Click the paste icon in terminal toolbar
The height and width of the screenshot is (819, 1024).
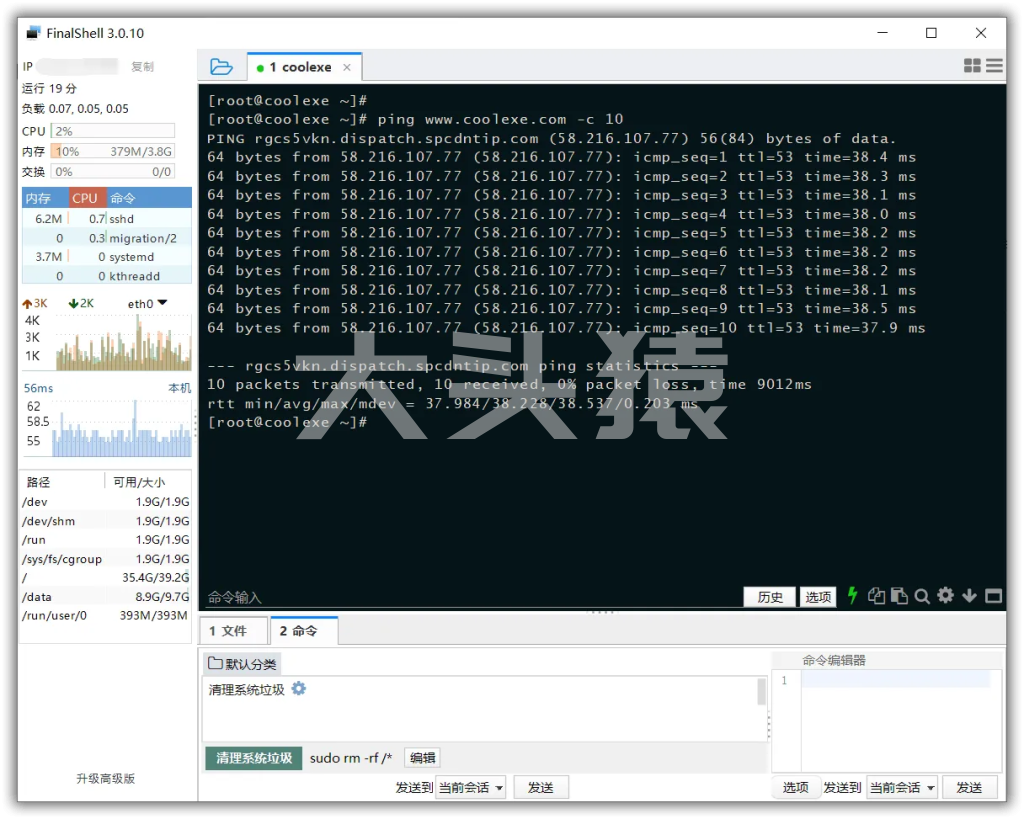[x=899, y=596]
